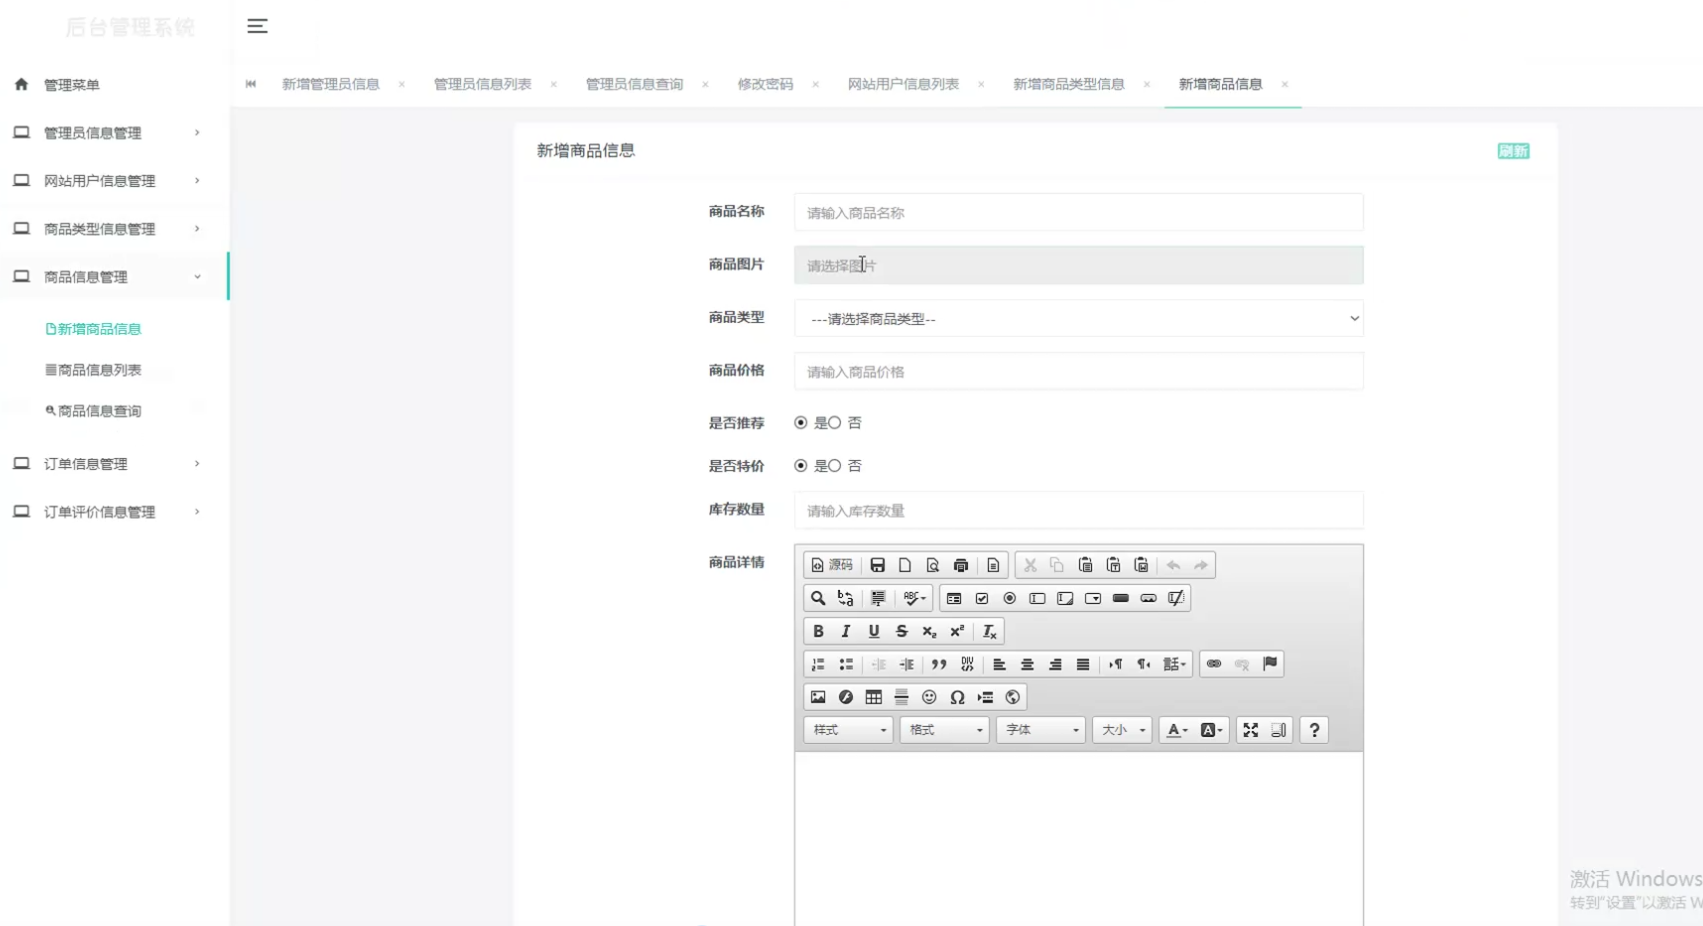
Task: Click the Save icon in editor toolbar
Action: (x=877, y=565)
